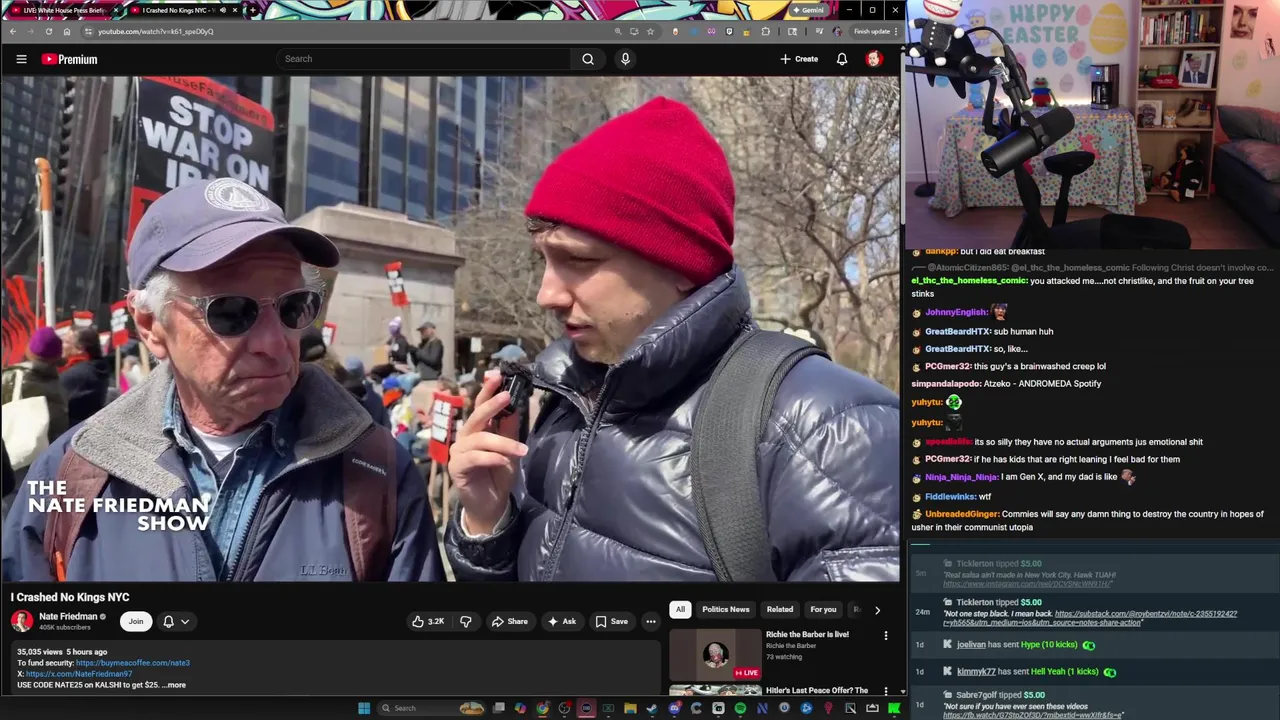Viewport: 1280px width, 720px height.
Task: Select the Related chip
Action: pyautogui.click(x=780, y=610)
